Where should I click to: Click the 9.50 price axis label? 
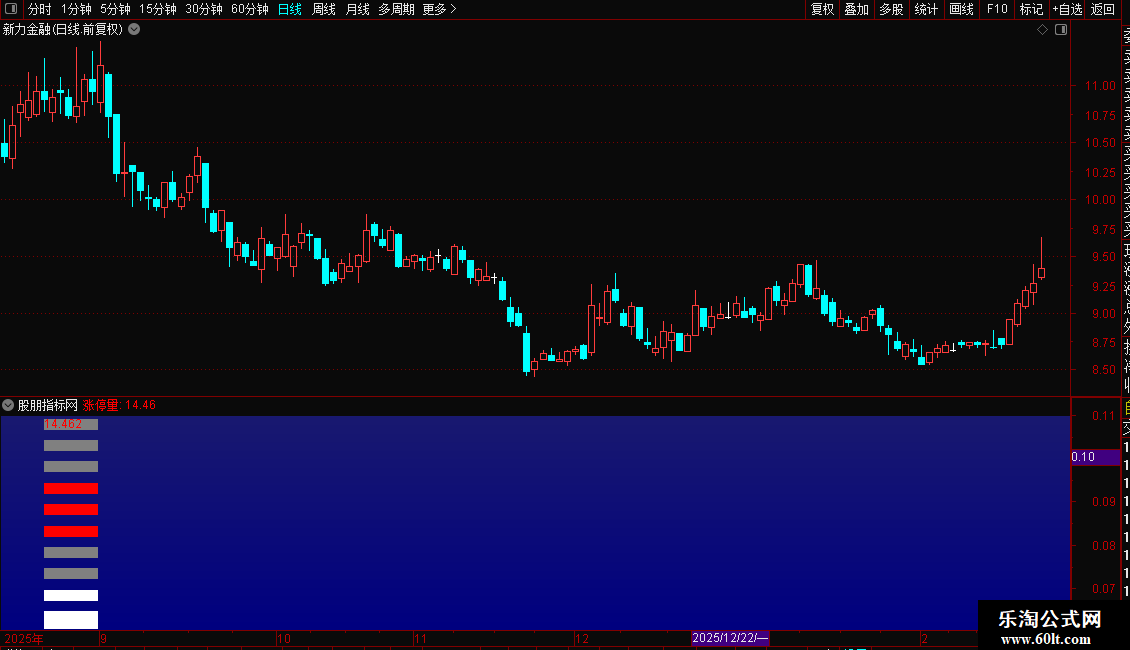coord(1103,257)
